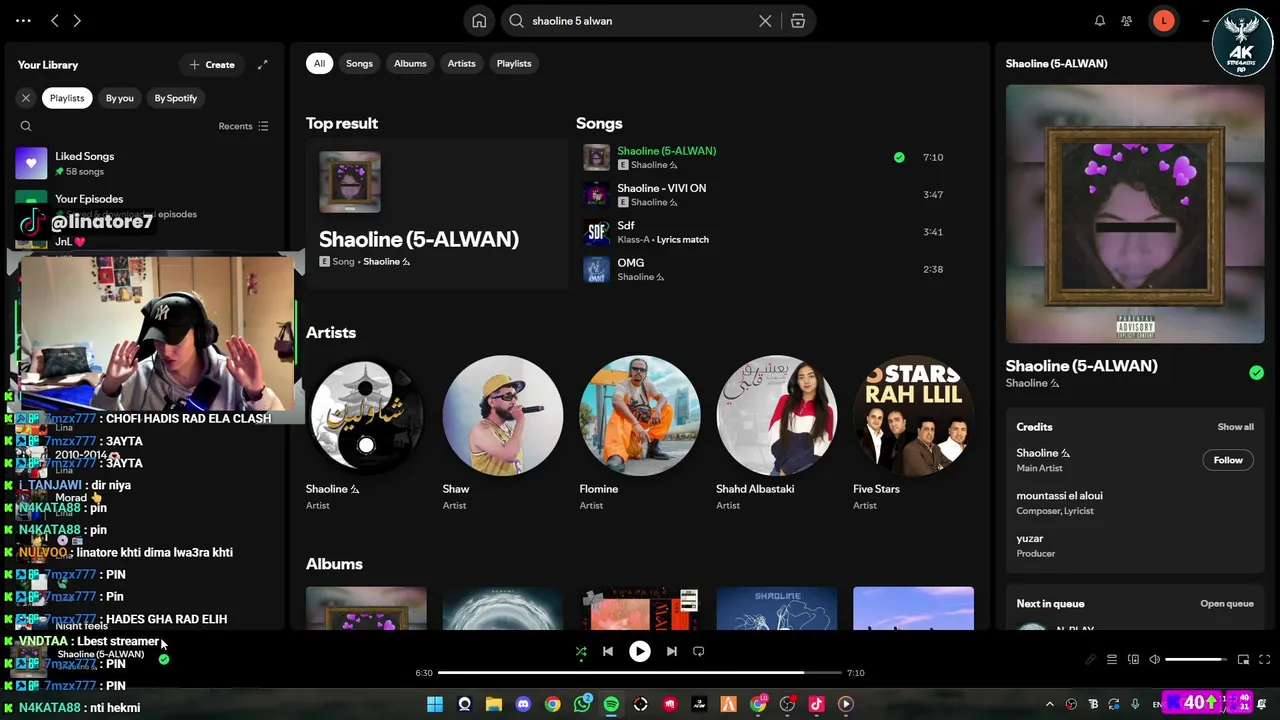Skip to the next track

[x=672, y=652]
